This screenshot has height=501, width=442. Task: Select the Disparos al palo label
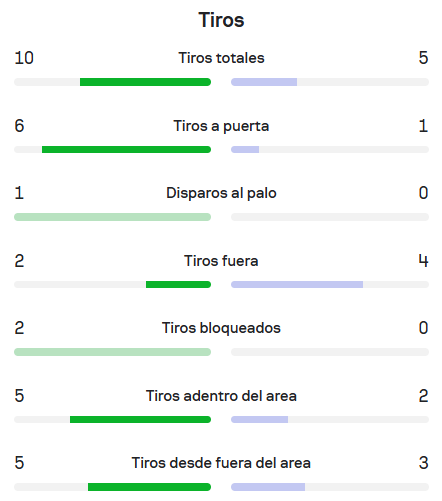(221, 193)
